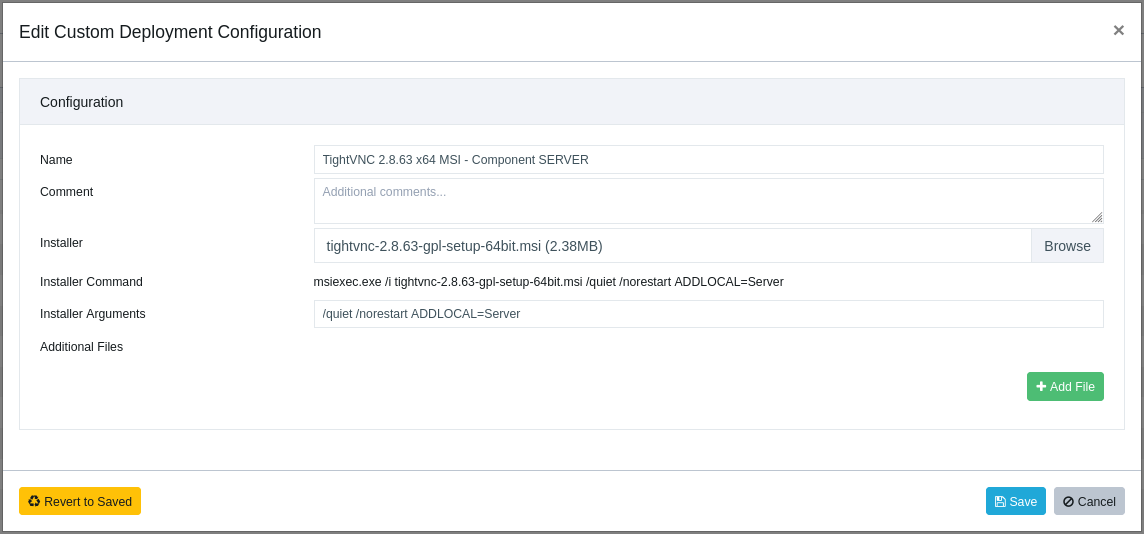This screenshot has width=1144, height=534.
Task: Click the Edit Custom Deployment Configuration title
Action: [170, 32]
